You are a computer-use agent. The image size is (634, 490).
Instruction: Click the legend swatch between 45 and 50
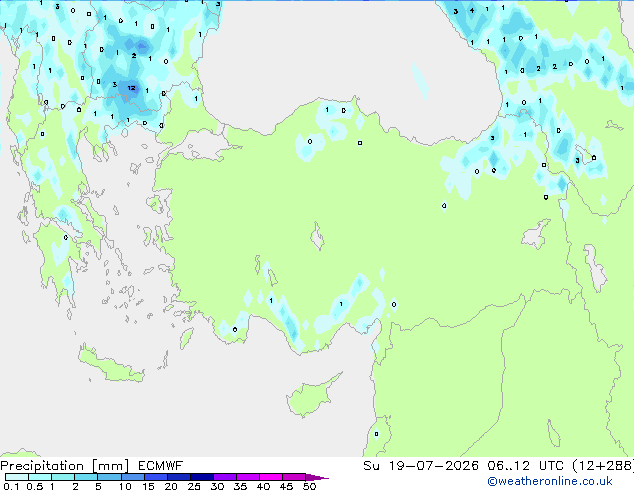coord(294,477)
